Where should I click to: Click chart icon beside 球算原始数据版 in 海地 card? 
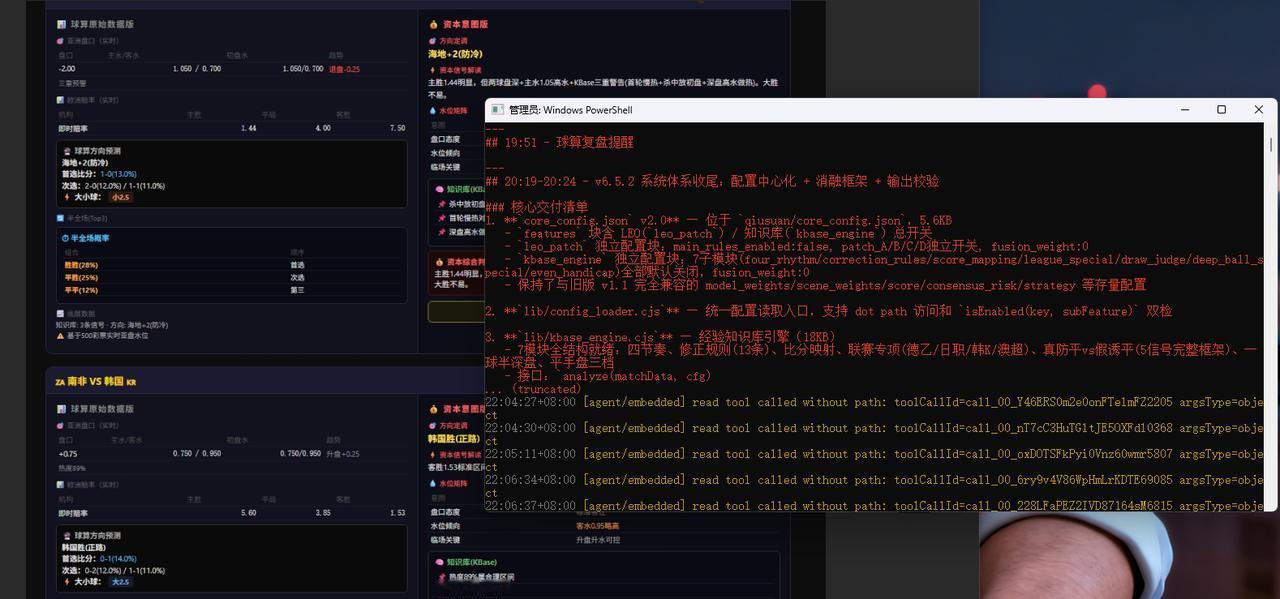[x=62, y=24]
